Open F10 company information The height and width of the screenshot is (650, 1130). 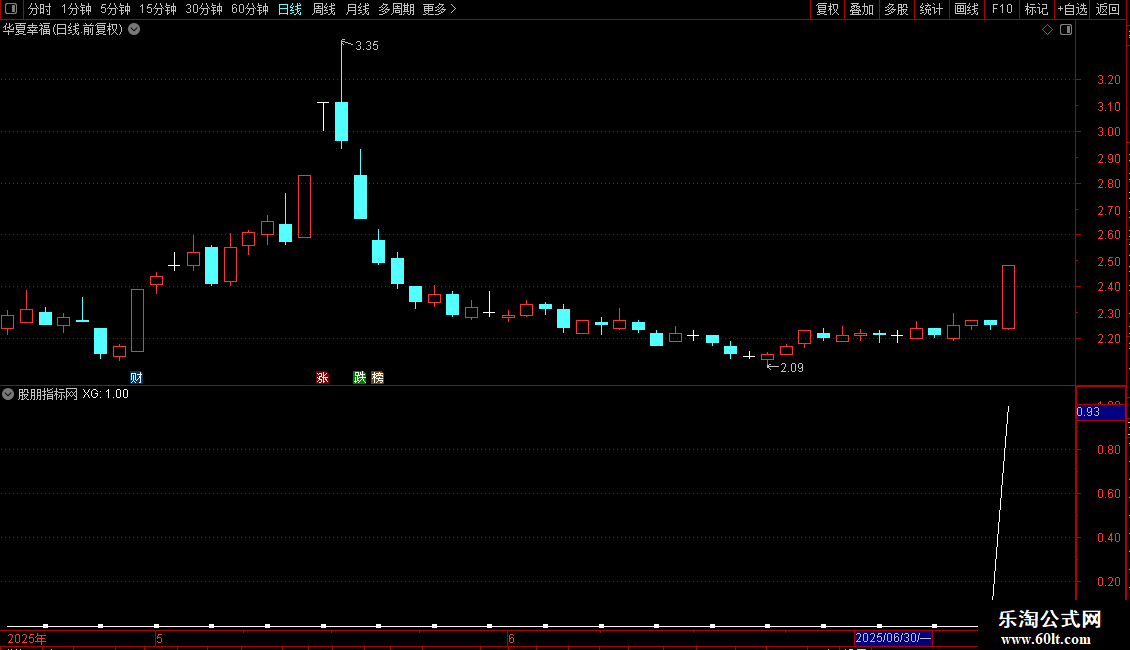coord(1002,9)
